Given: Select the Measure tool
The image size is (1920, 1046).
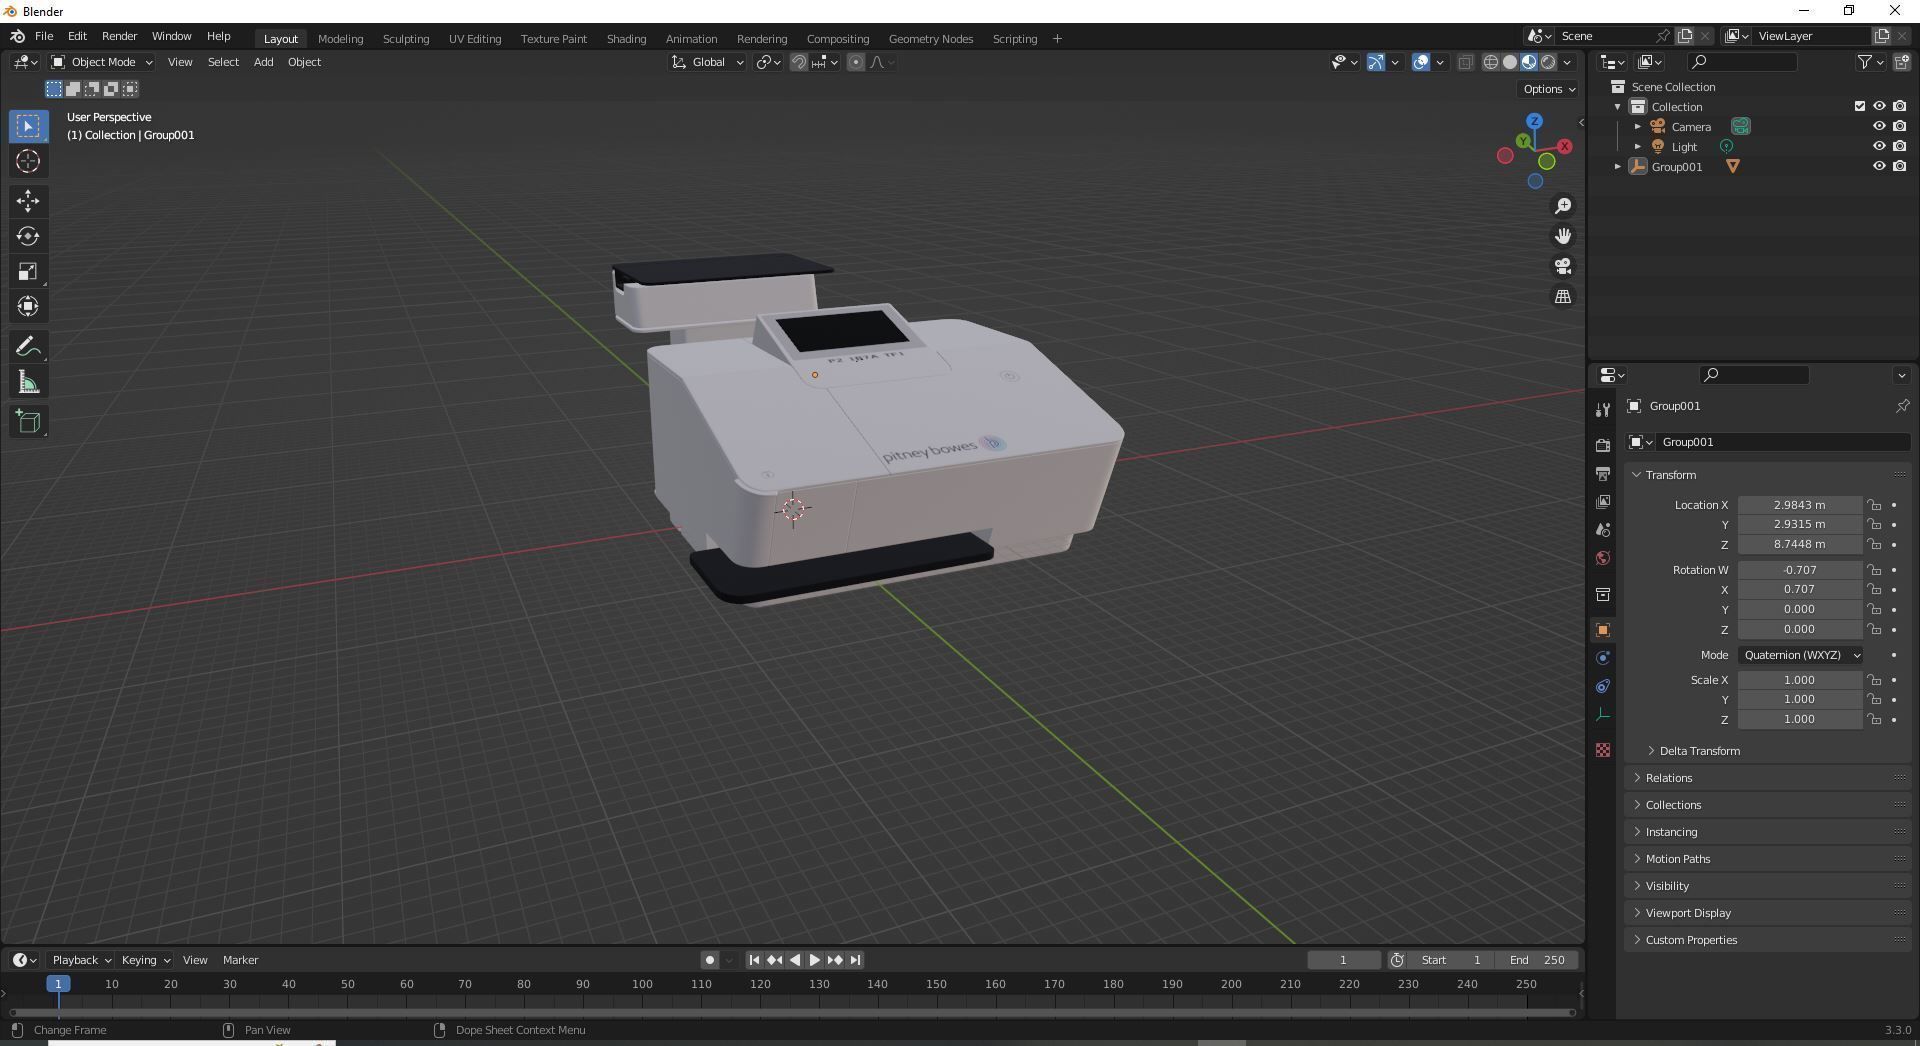Looking at the screenshot, I should coord(28,382).
